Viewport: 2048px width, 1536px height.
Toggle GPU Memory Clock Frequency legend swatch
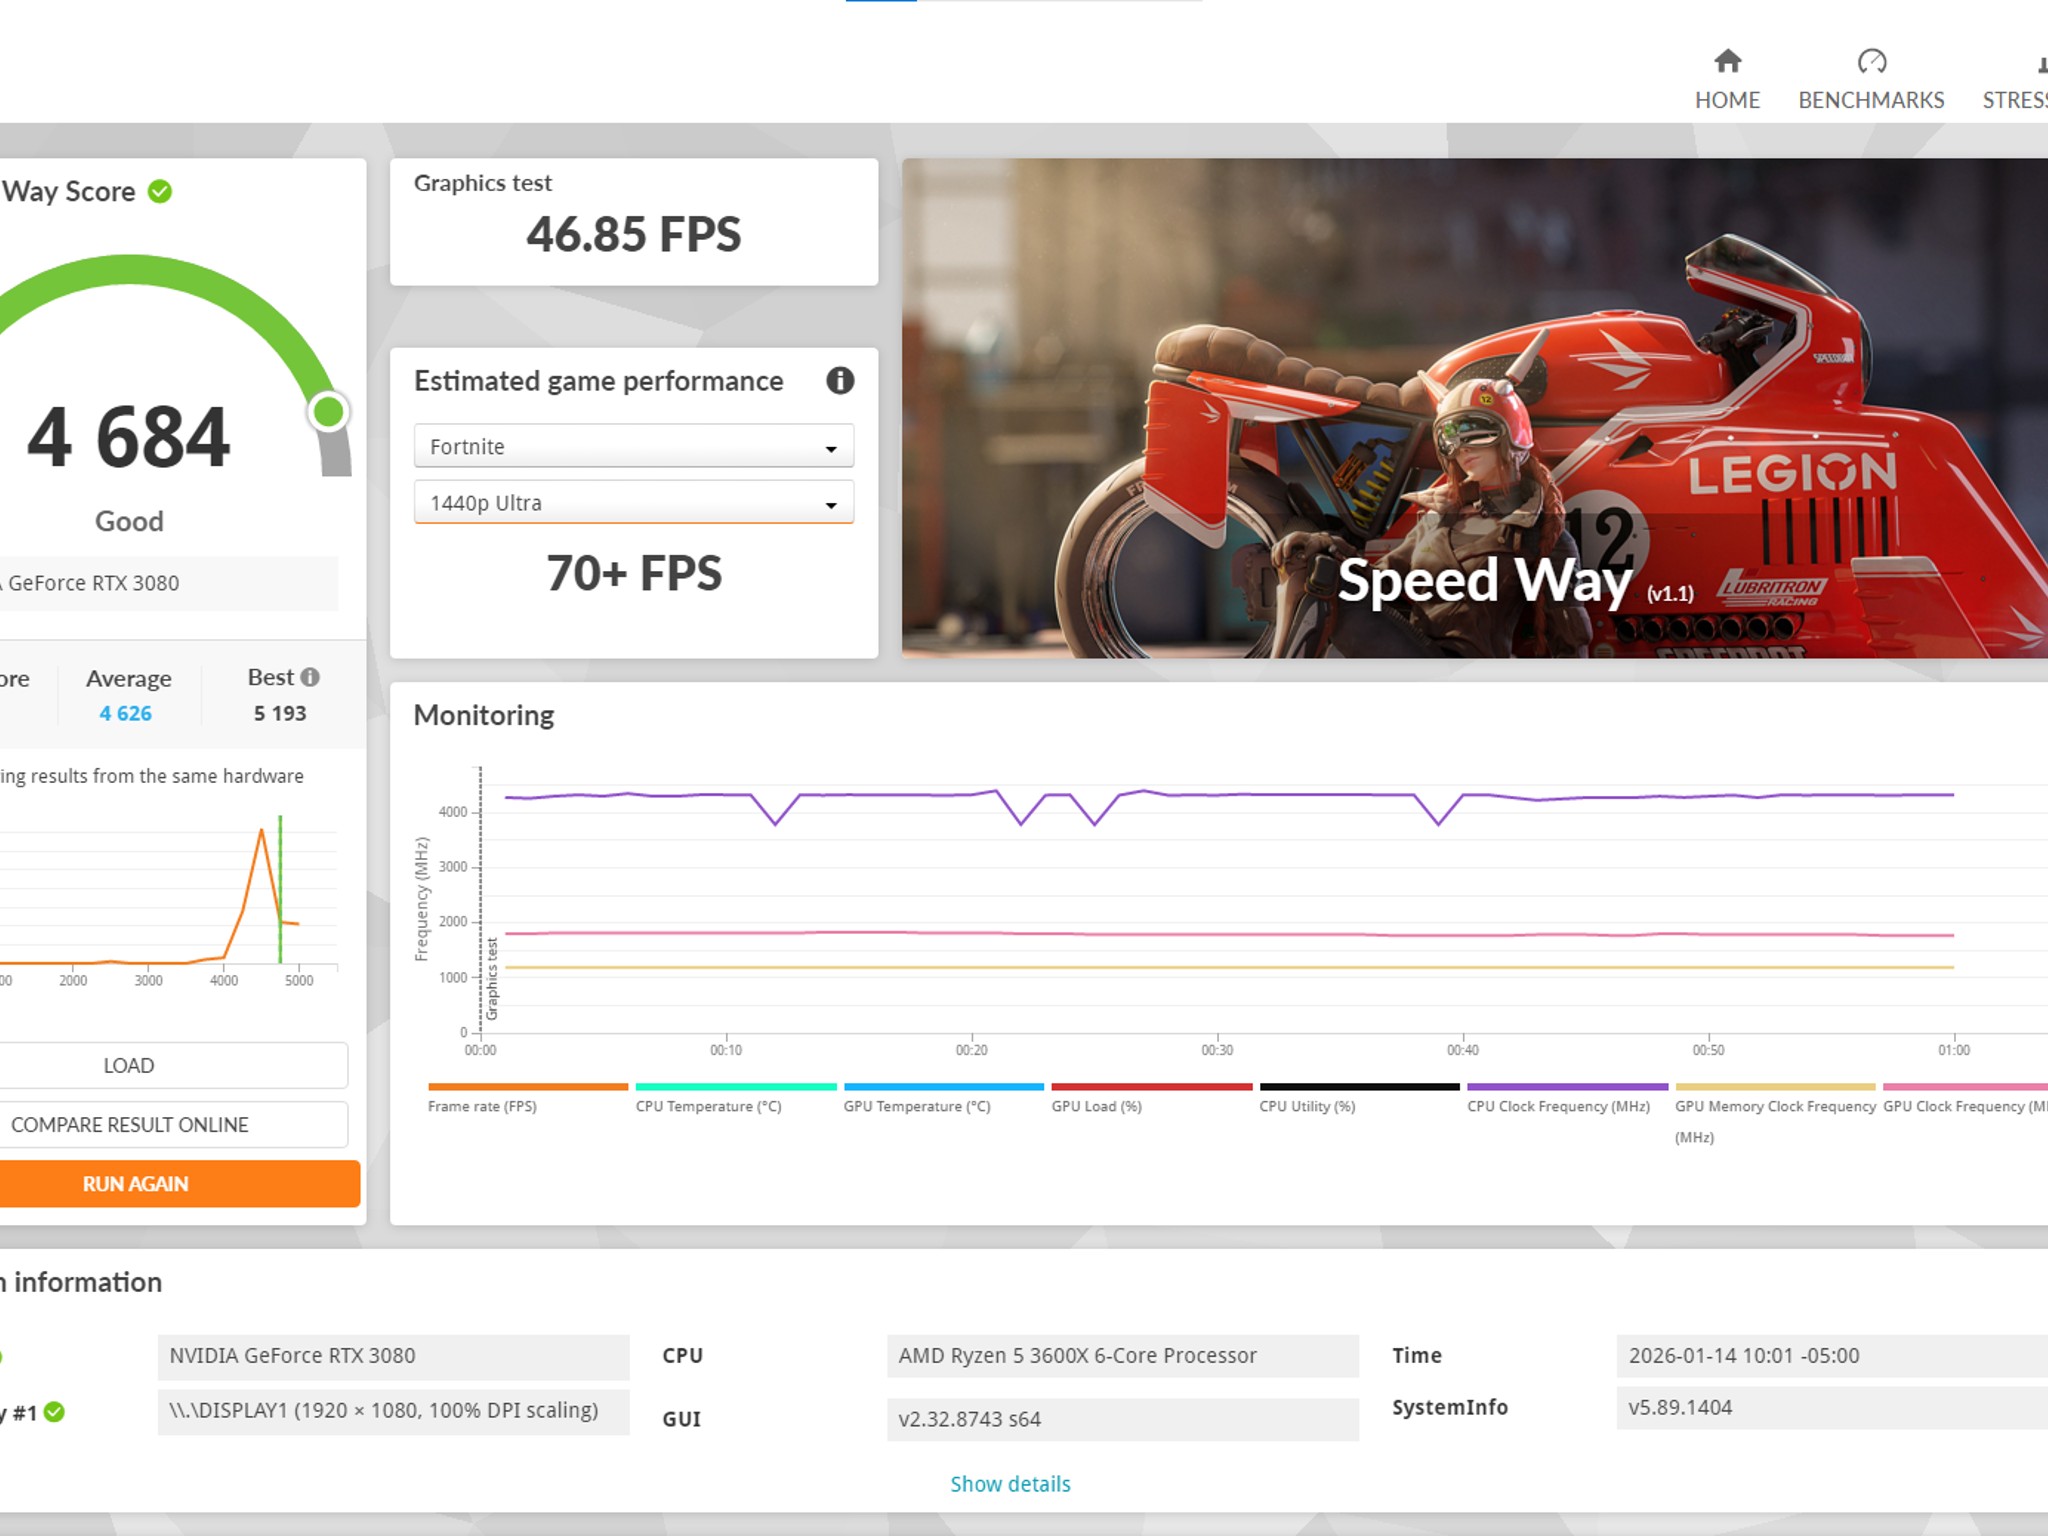tap(1776, 1086)
